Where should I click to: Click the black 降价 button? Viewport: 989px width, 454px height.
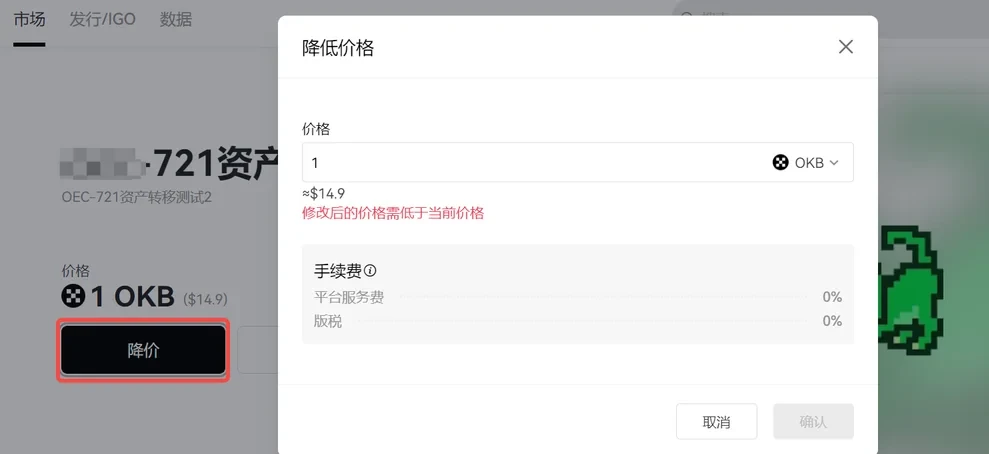tap(143, 350)
